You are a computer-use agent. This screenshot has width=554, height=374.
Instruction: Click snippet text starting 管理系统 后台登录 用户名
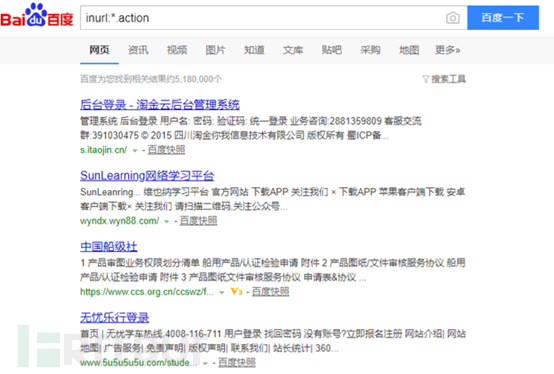251,128
